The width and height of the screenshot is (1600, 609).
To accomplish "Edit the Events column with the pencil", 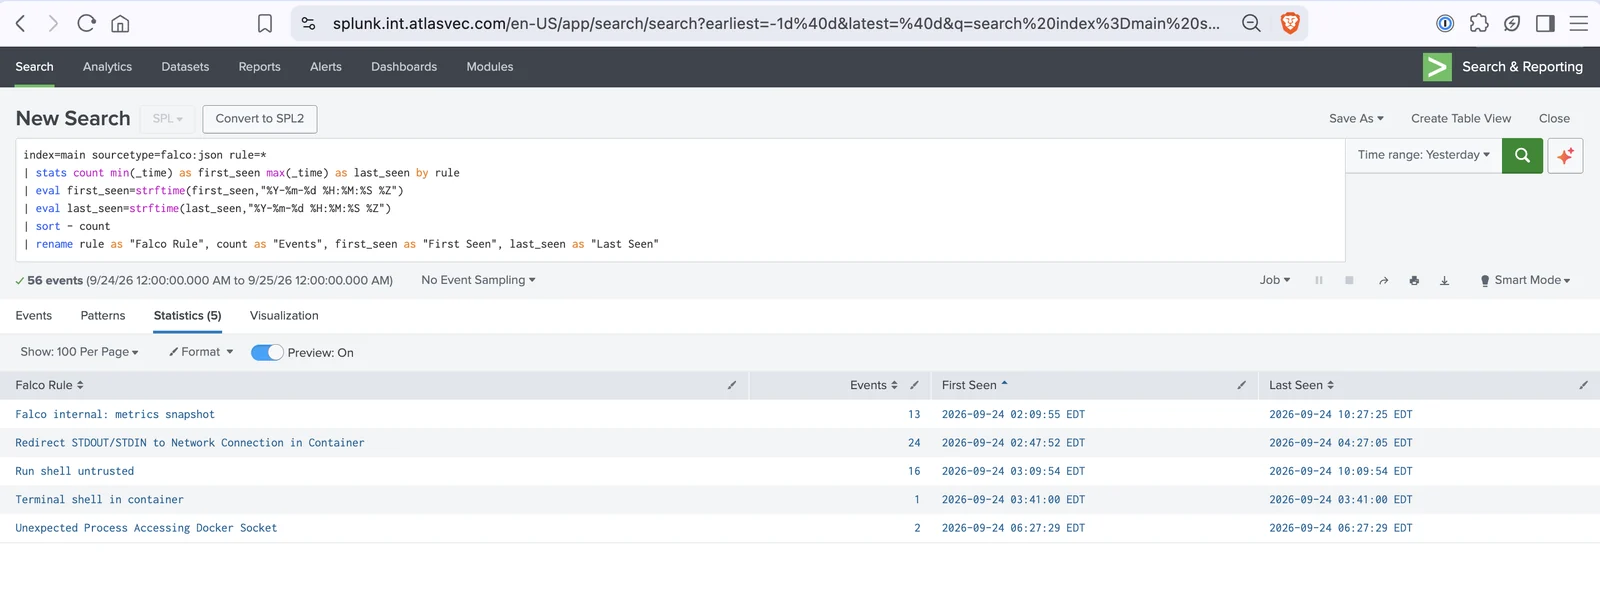I will [914, 385].
